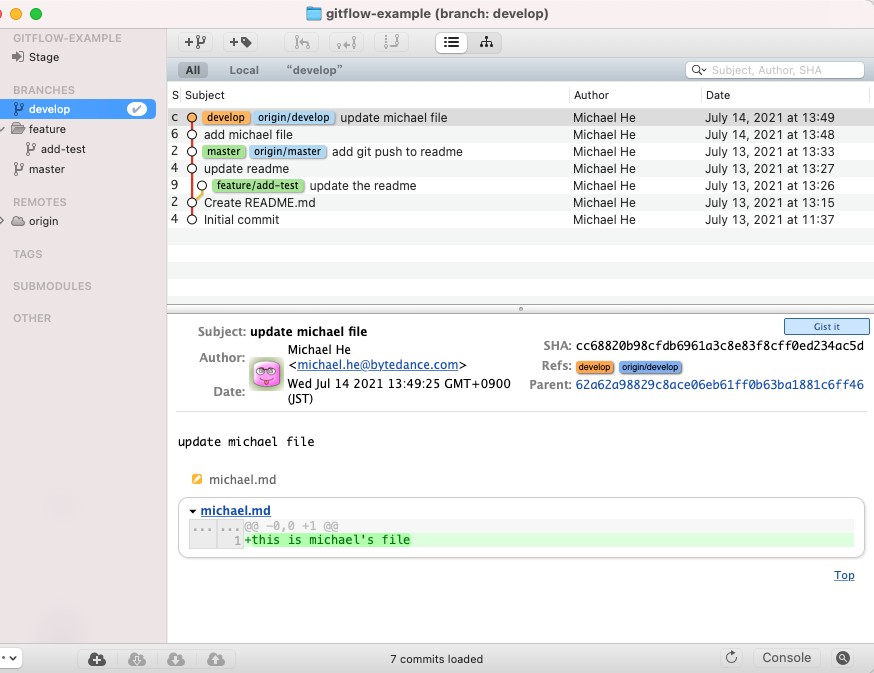Click the Create Branch toolbar icon
The image size is (874, 673).
point(195,42)
